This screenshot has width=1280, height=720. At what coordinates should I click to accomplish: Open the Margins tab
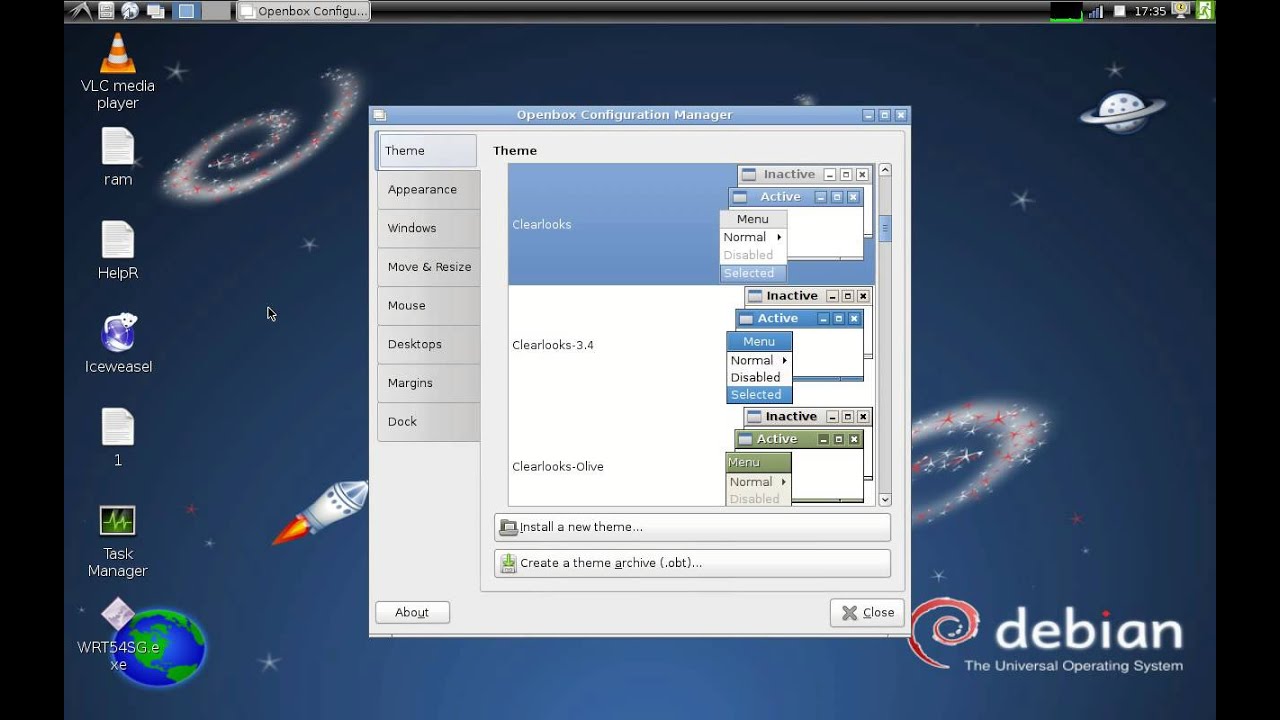(x=428, y=383)
